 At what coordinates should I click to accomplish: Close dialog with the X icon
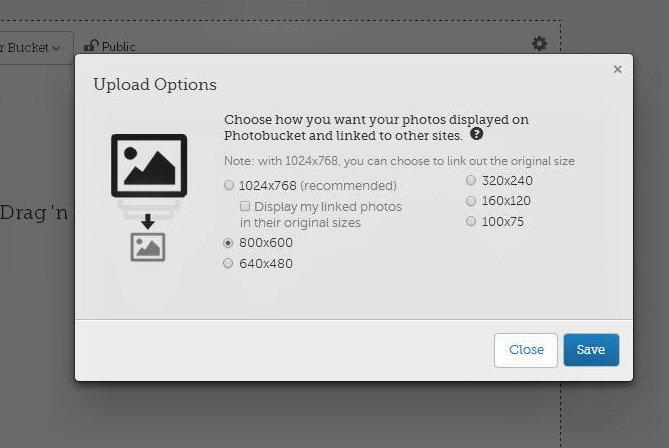coord(617,69)
